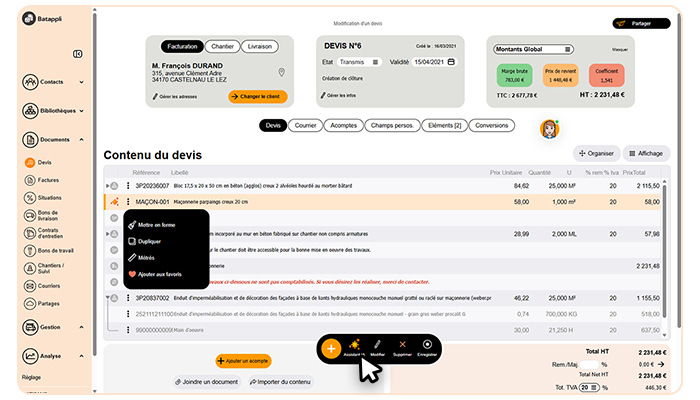The width and height of the screenshot is (700, 400).
Task: Click the Analyse sidebar icon
Action: point(30,356)
